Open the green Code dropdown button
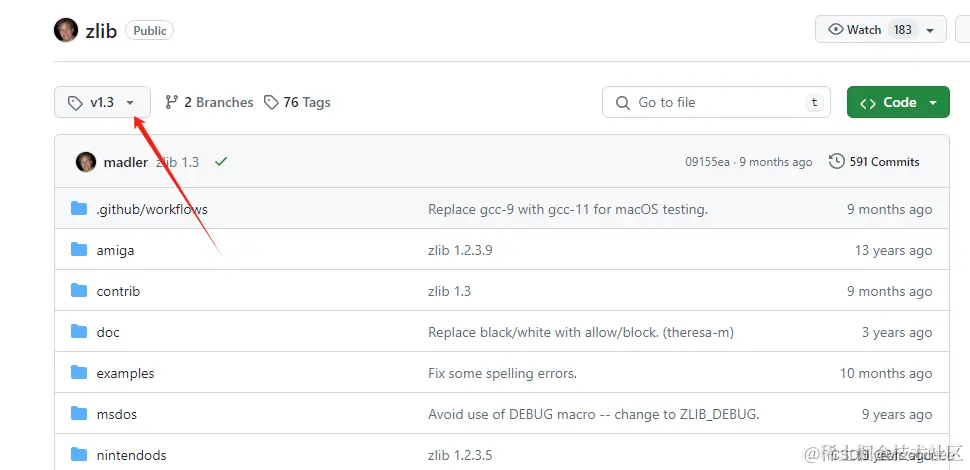970x470 pixels. (898, 102)
